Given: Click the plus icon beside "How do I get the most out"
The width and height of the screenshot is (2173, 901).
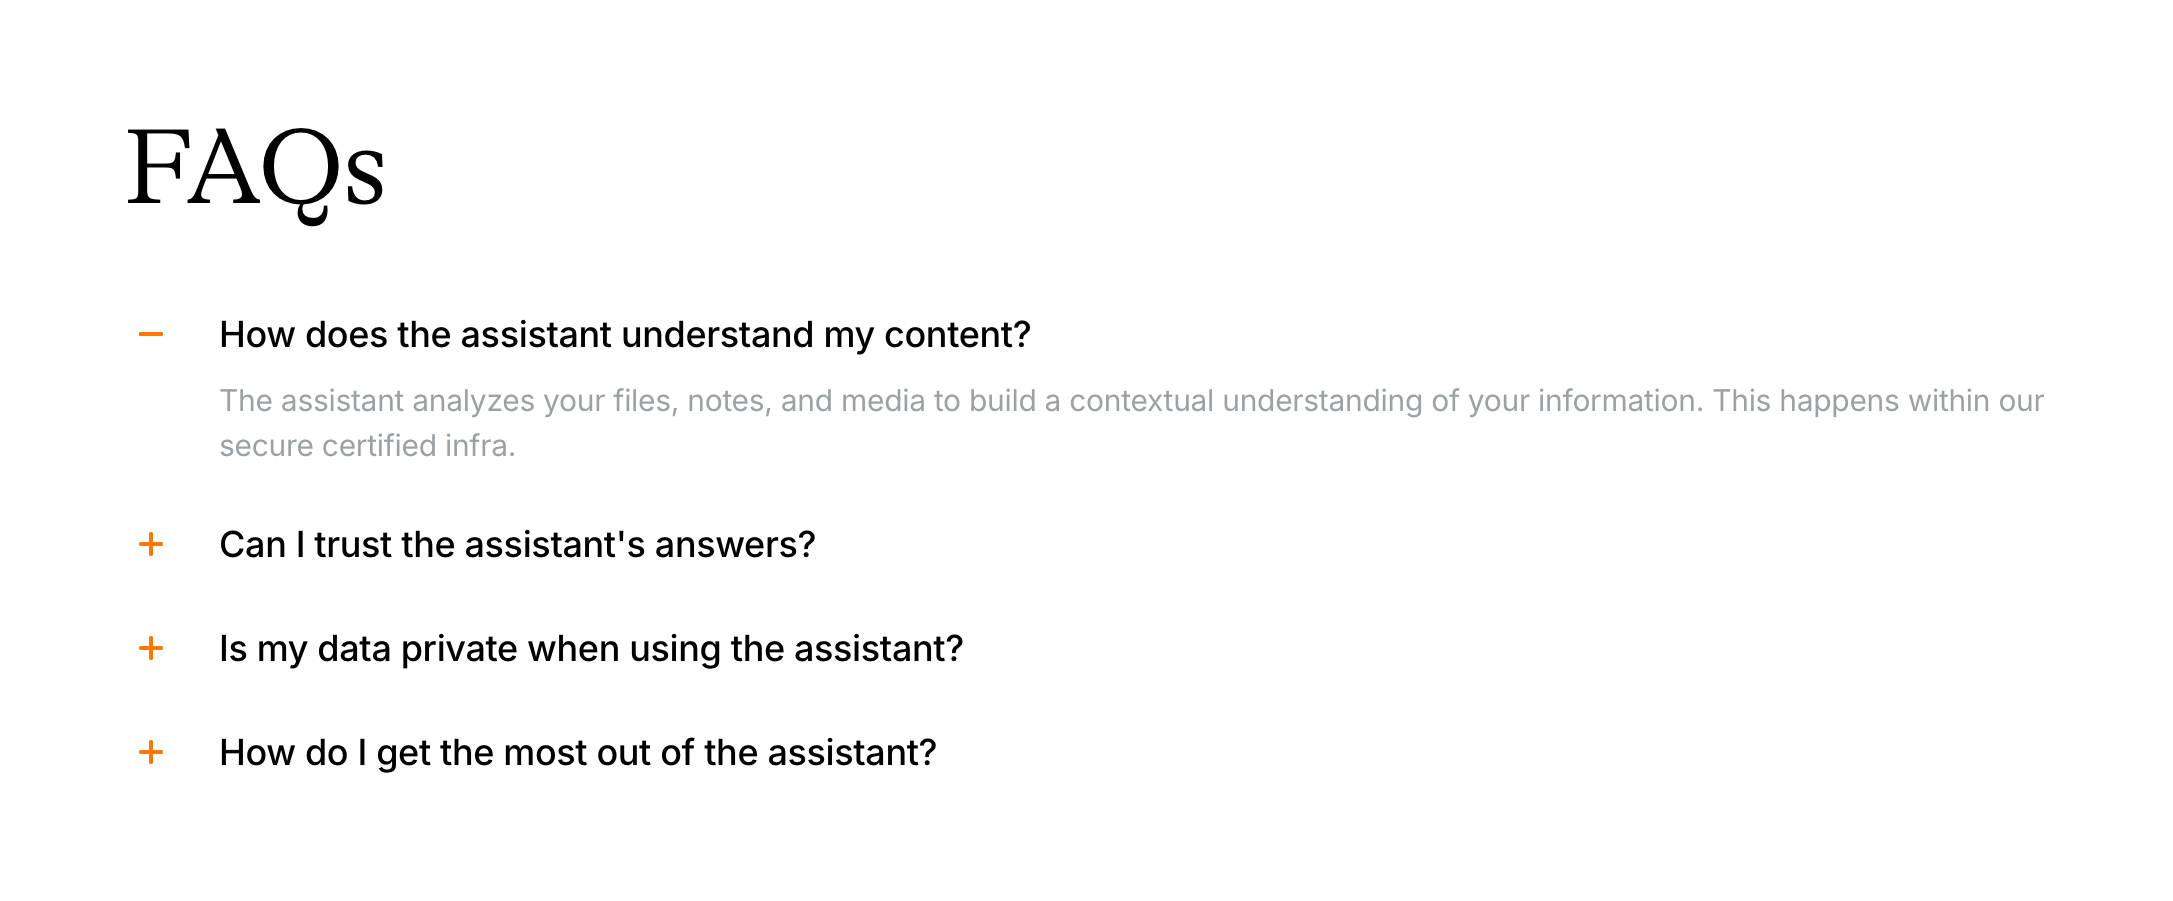Looking at the screenshot, I should 151,752.
